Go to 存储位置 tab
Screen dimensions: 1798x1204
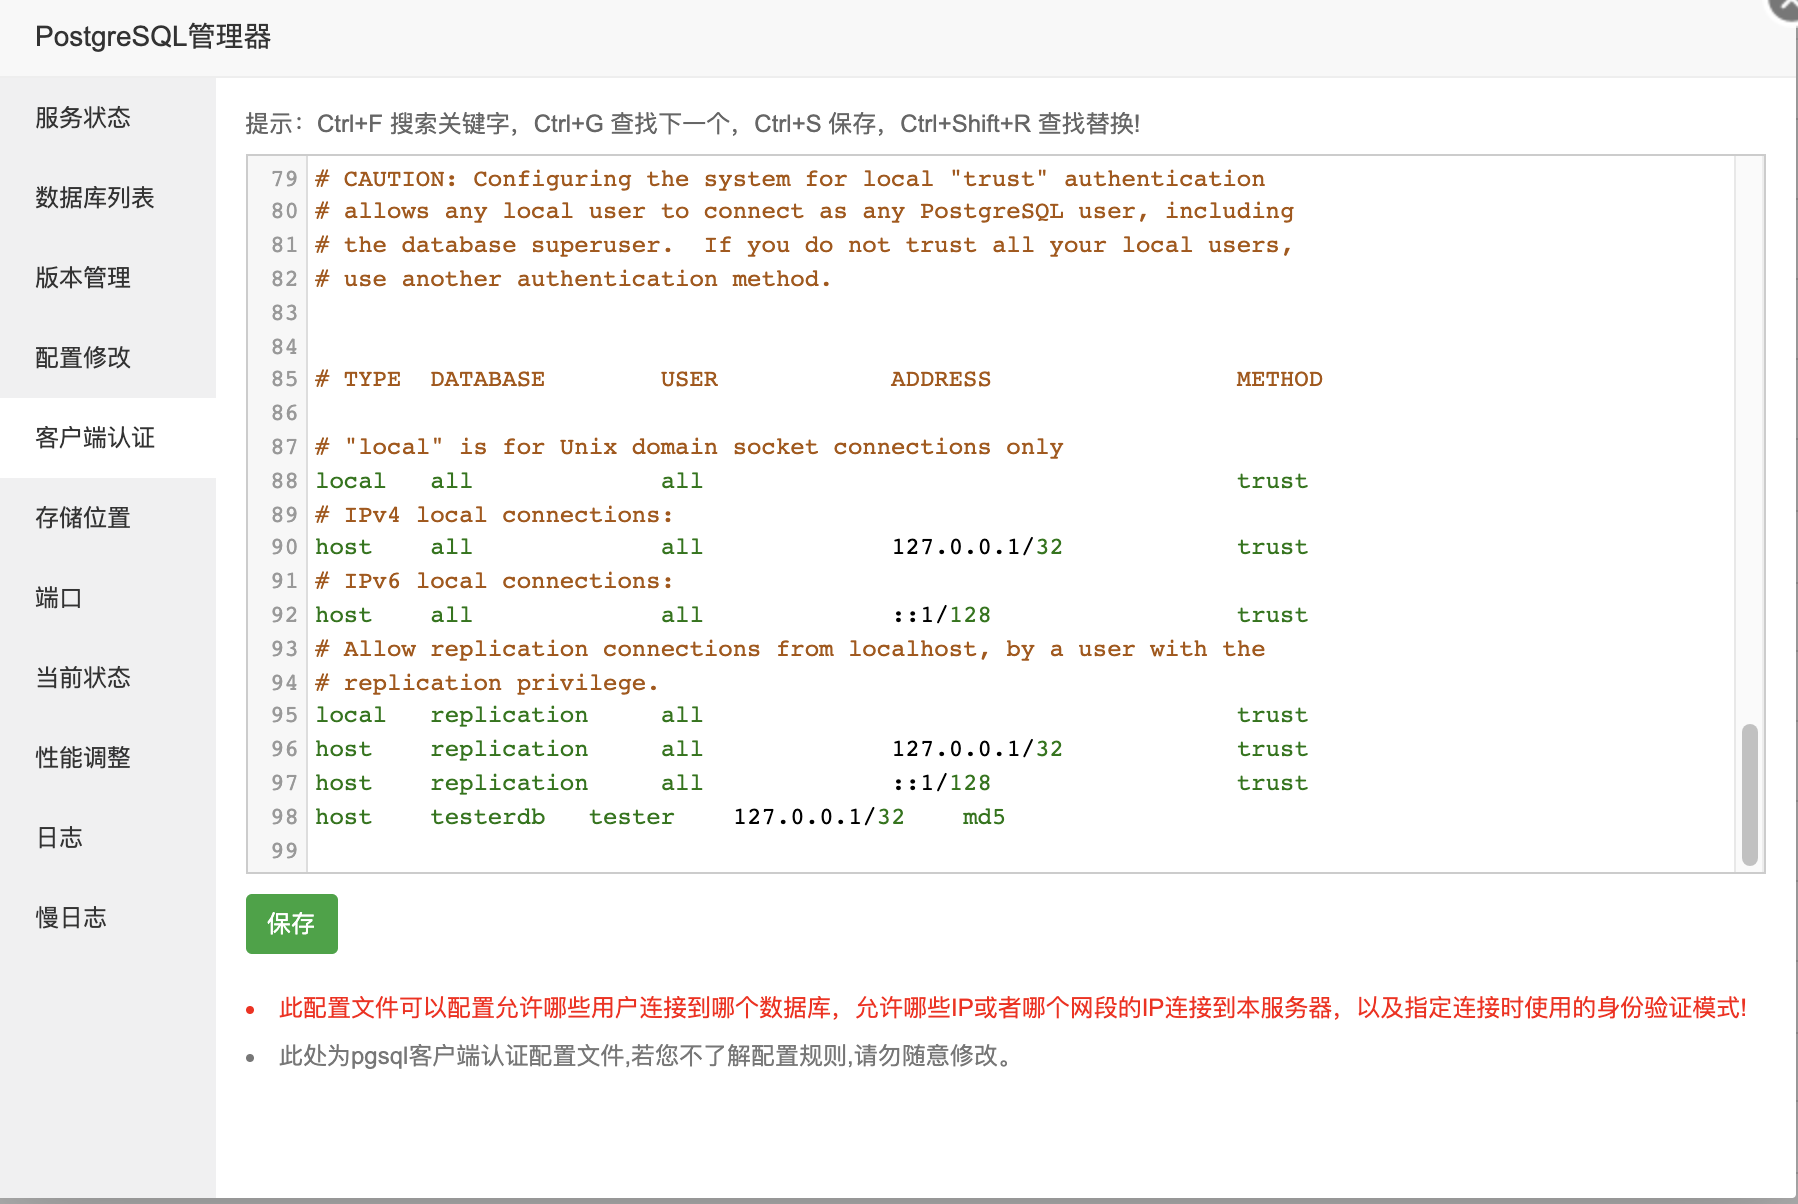(x=108, y=518)
